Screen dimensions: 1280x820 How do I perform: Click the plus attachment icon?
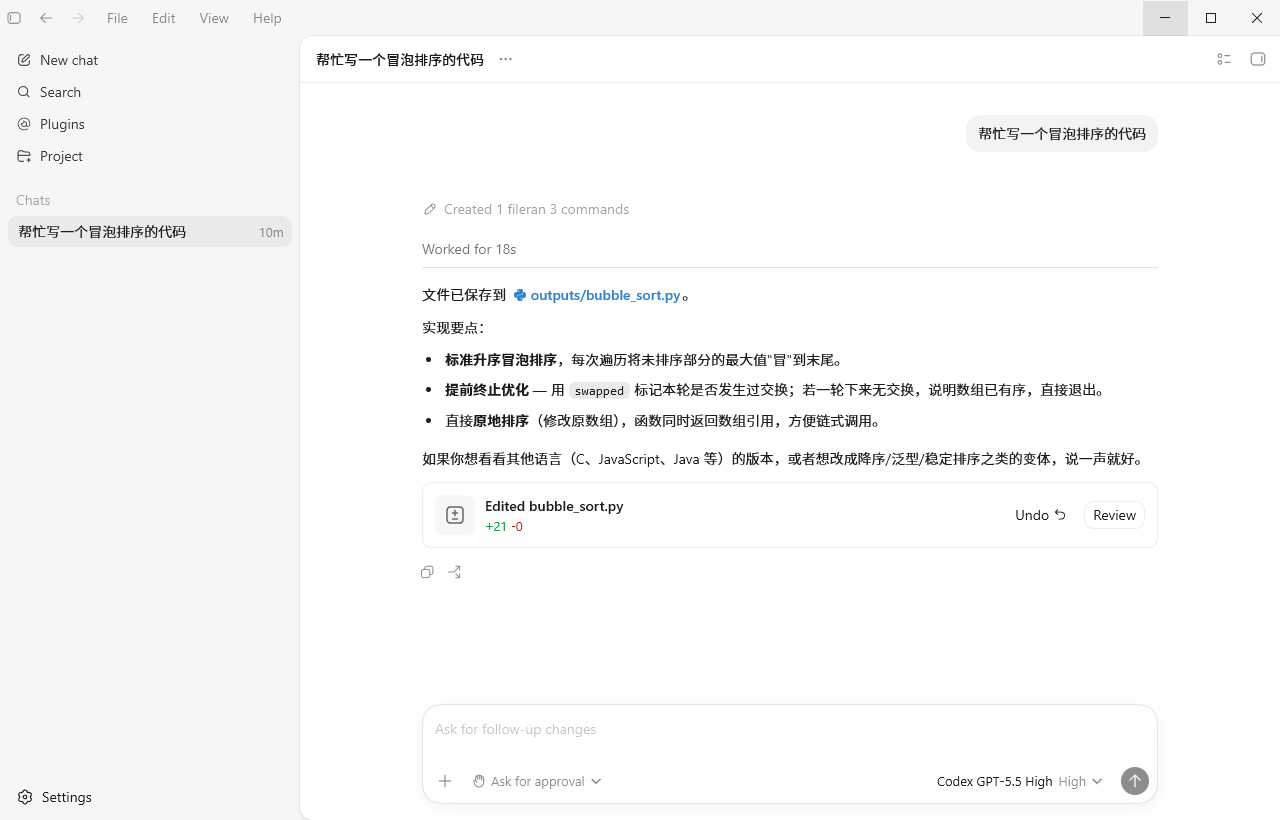[446, 781]
